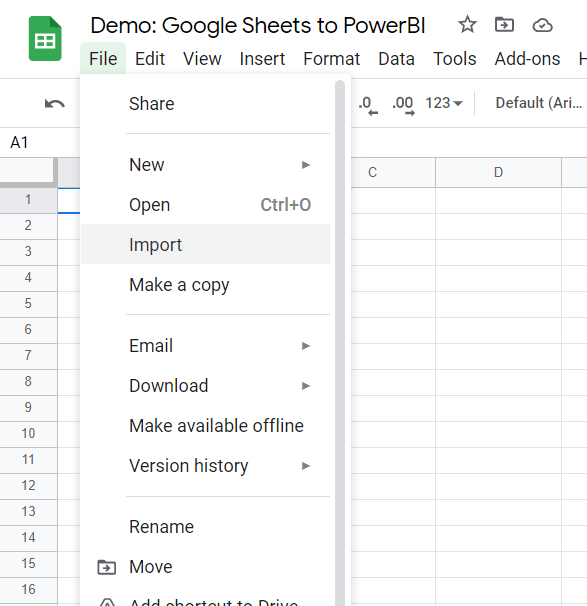Open the File menu
The width and height of the screenshot is (587, 606).
point(103,59)
